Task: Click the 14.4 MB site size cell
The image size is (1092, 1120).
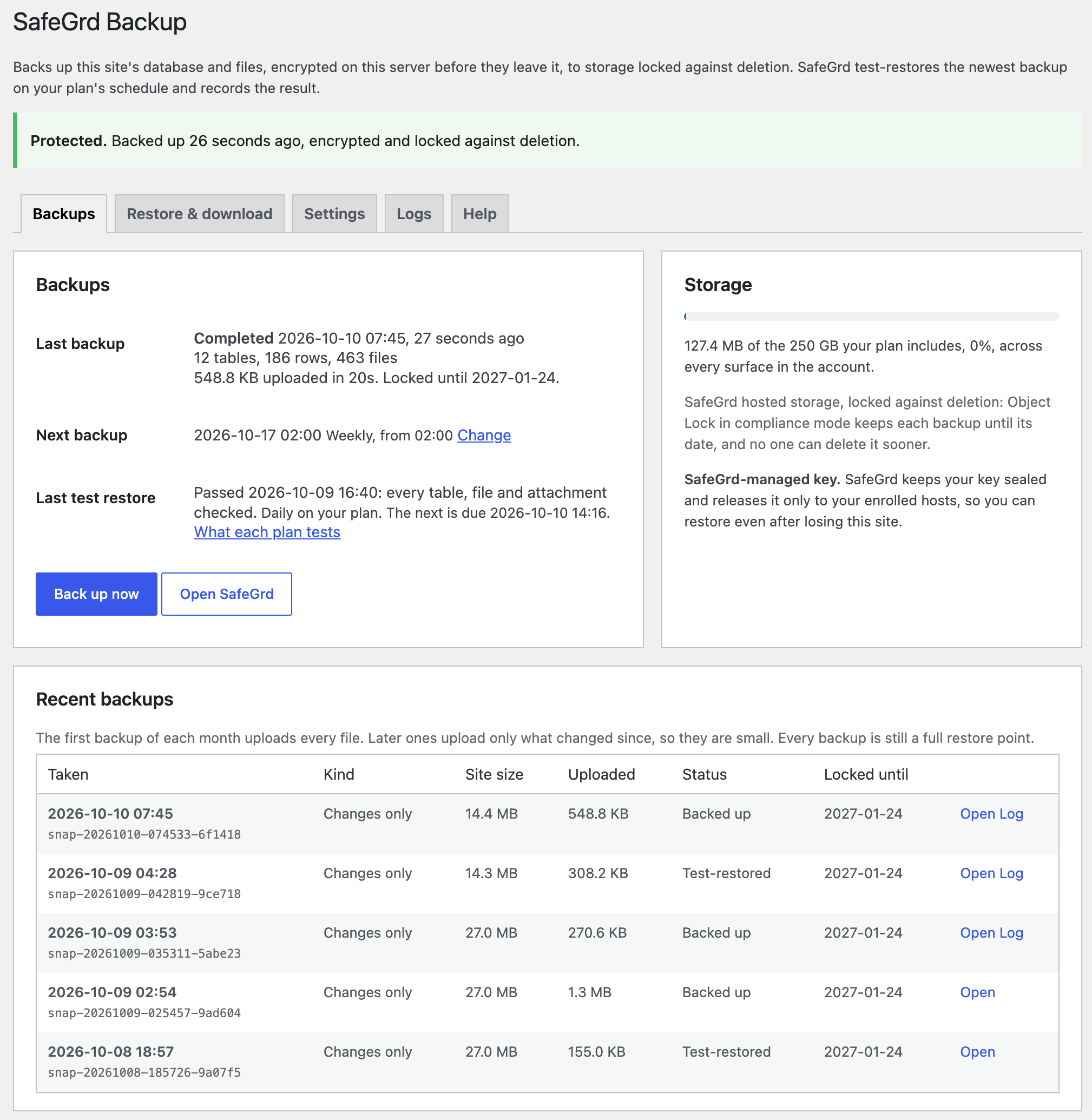Action: coord(491,814)
